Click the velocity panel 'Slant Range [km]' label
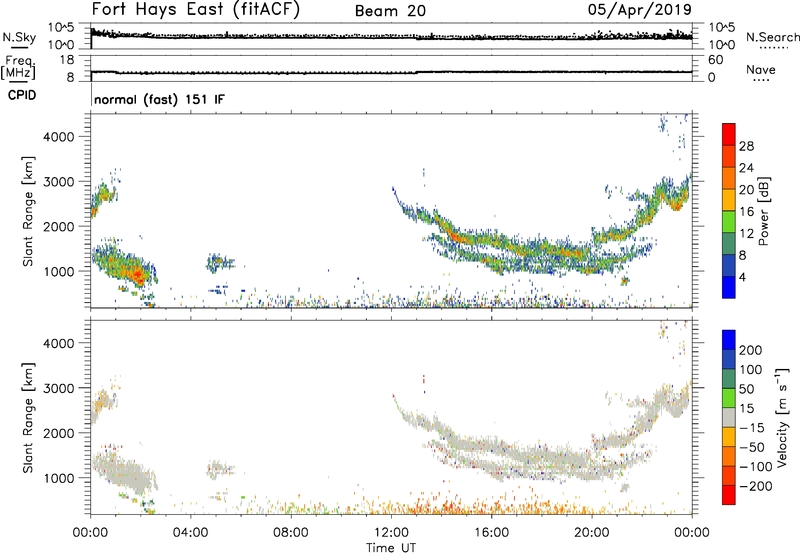 coord(28,418)
